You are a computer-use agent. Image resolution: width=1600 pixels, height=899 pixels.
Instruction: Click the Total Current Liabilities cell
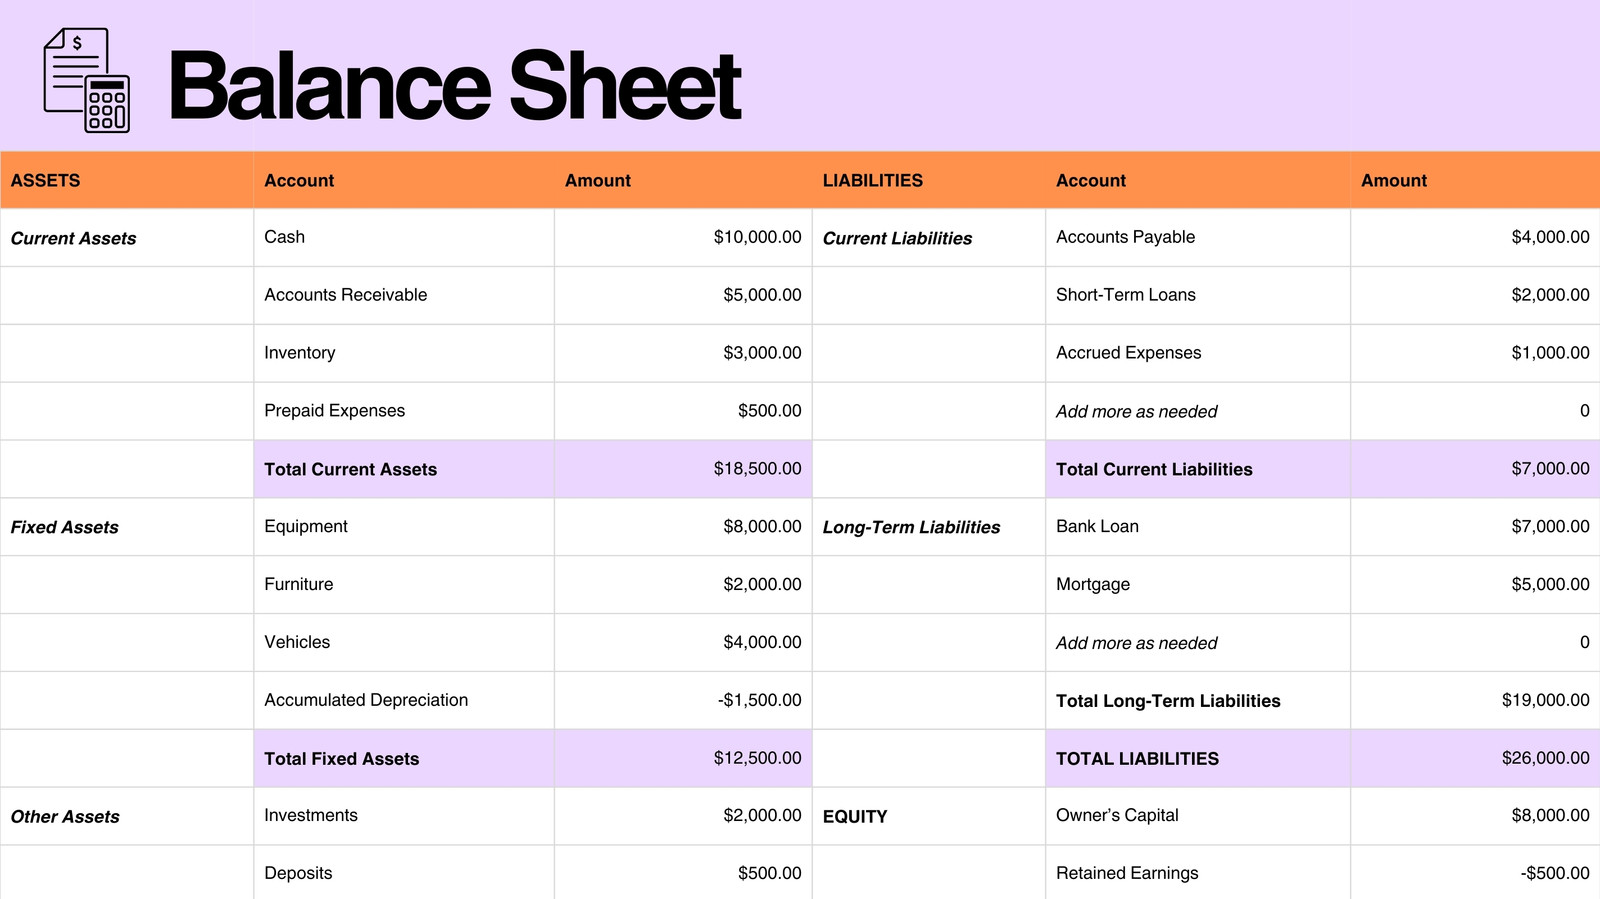(x=1198, y=469)
